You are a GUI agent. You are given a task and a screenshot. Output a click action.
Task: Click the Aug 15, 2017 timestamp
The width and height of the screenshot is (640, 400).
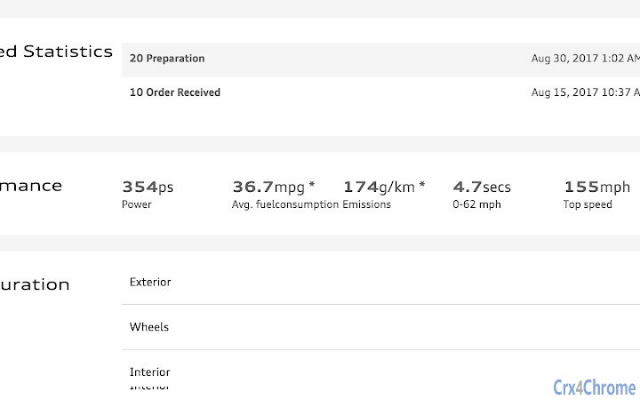coord(585,93)
